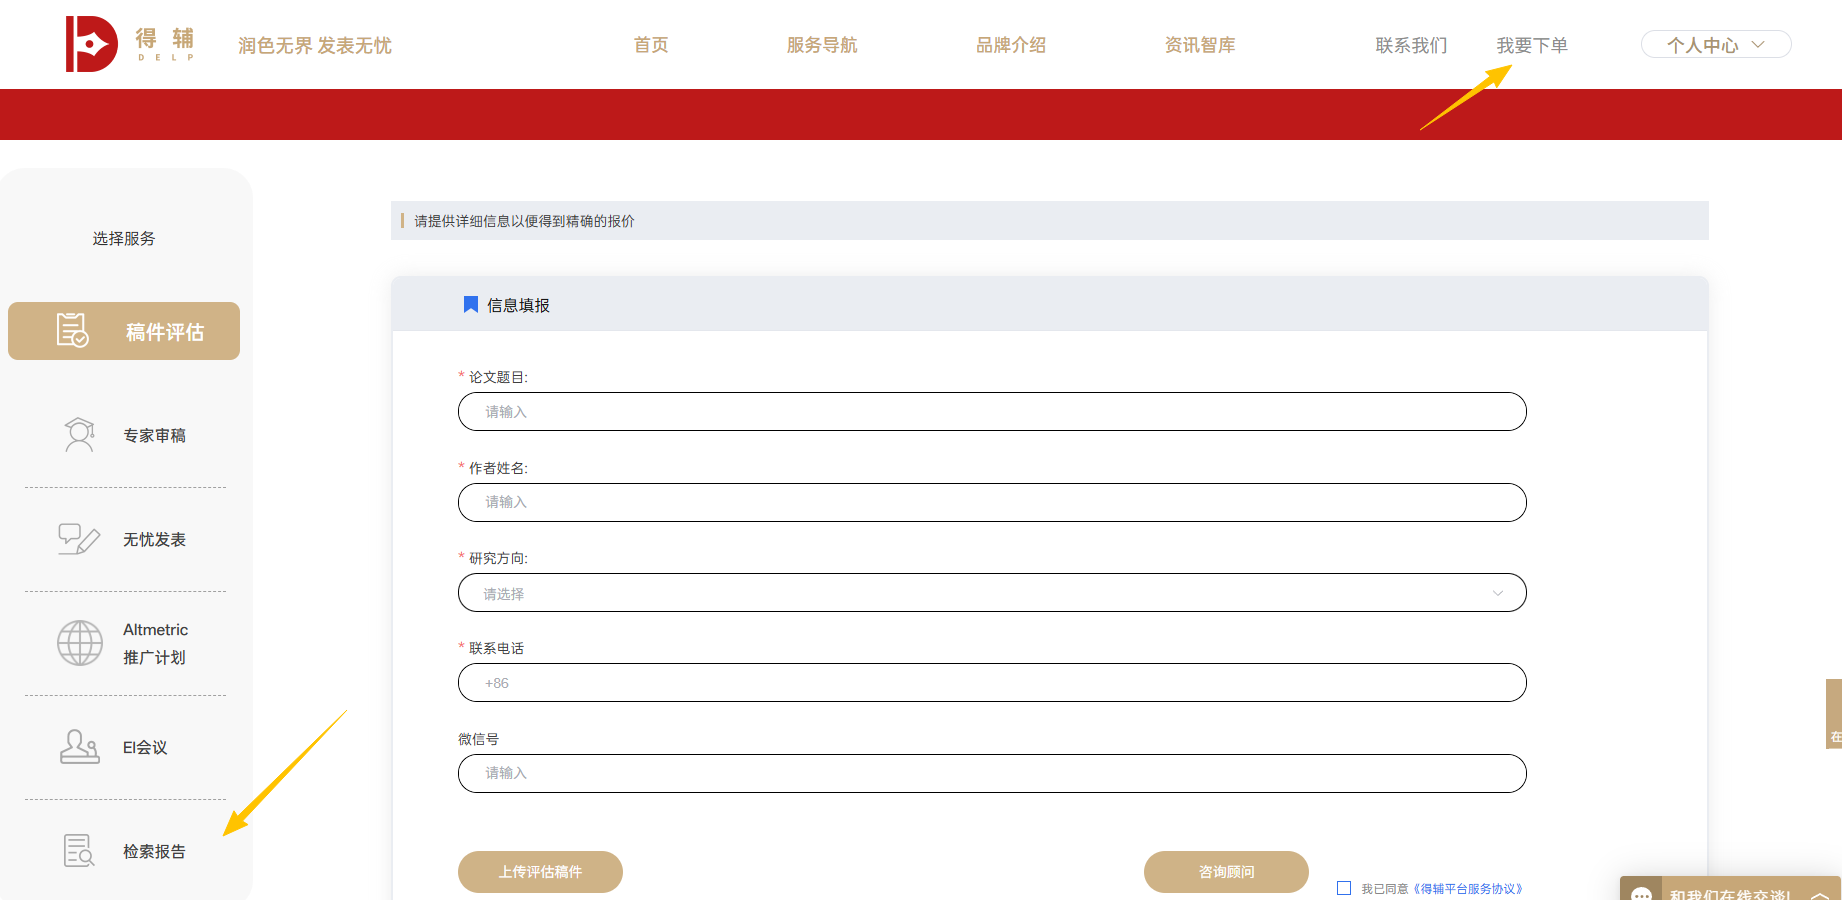The width and height of the screenshot is (1842, 900).
Task: Click the 论文题目 input field
Action: pyautogui.click(x=991, y=411)
